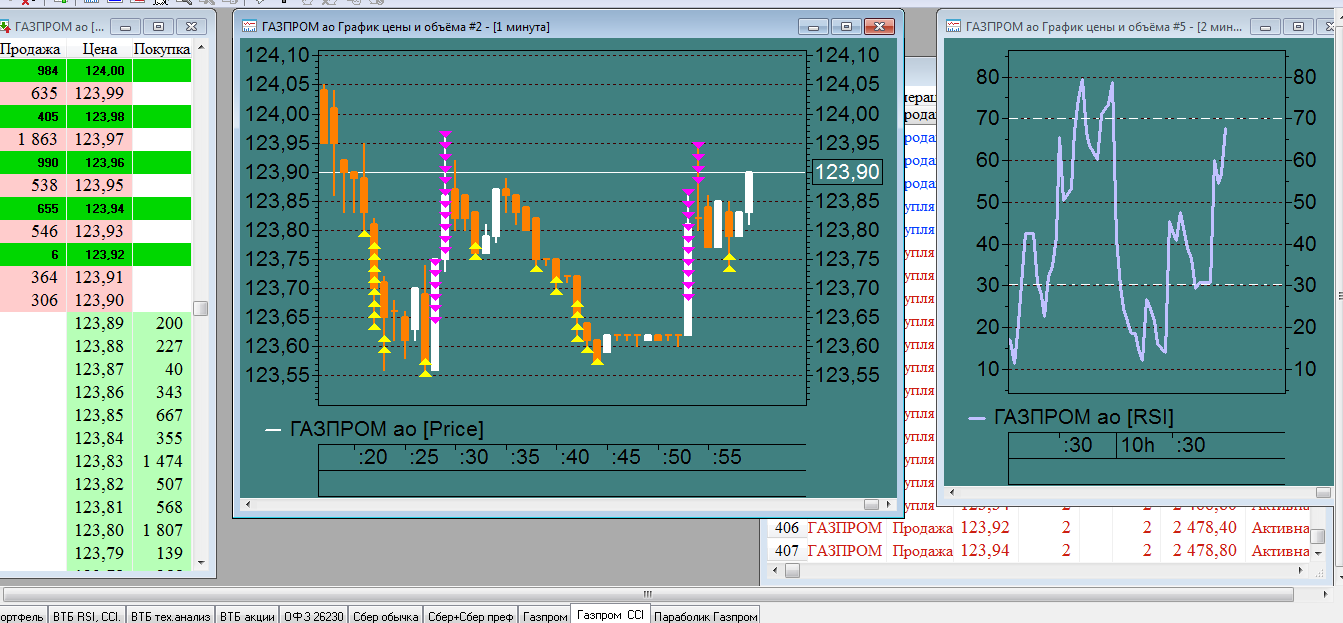Open the ОФЗ 26230 tab
This screenshot has height=623, width=1343.
(314, 616)
